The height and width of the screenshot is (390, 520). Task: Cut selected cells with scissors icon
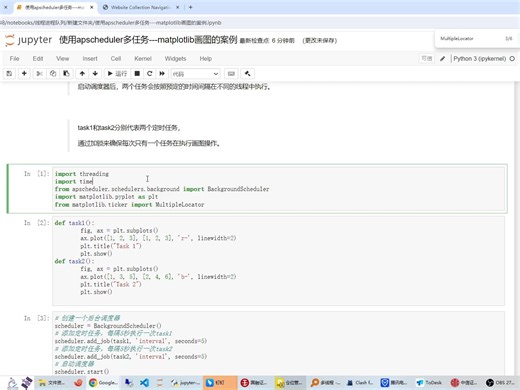click(x=39, y=74)
